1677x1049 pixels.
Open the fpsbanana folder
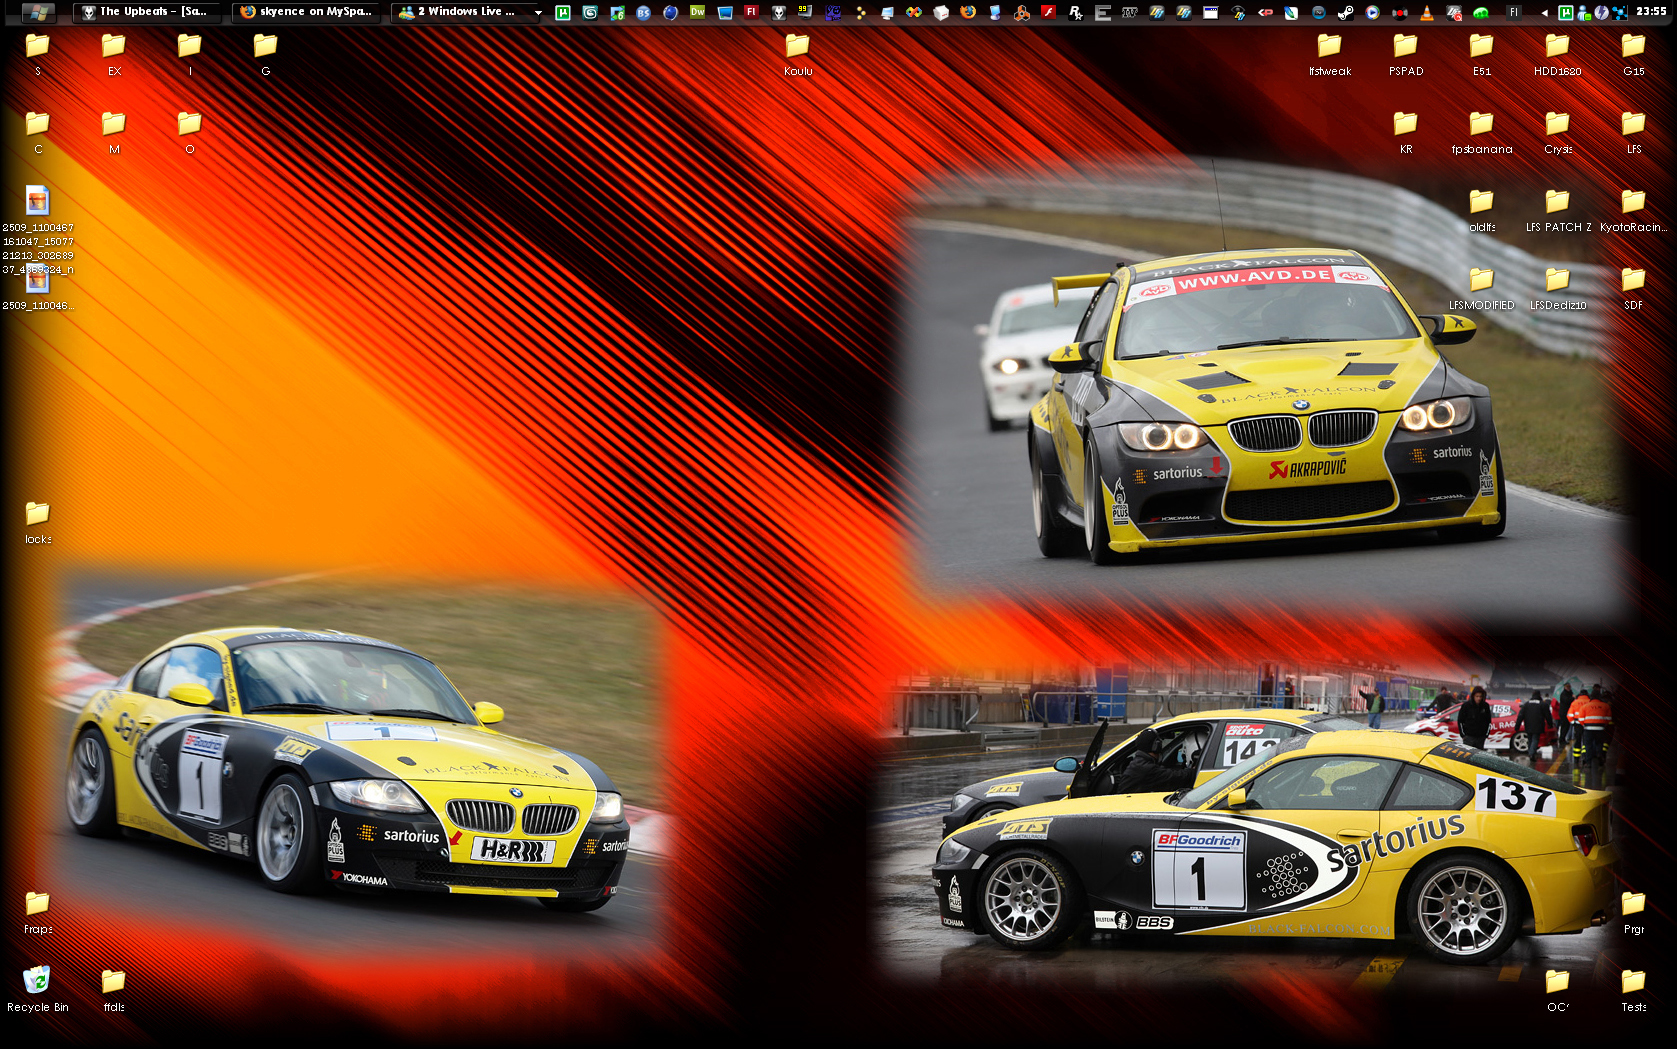tap(1482, 131)
